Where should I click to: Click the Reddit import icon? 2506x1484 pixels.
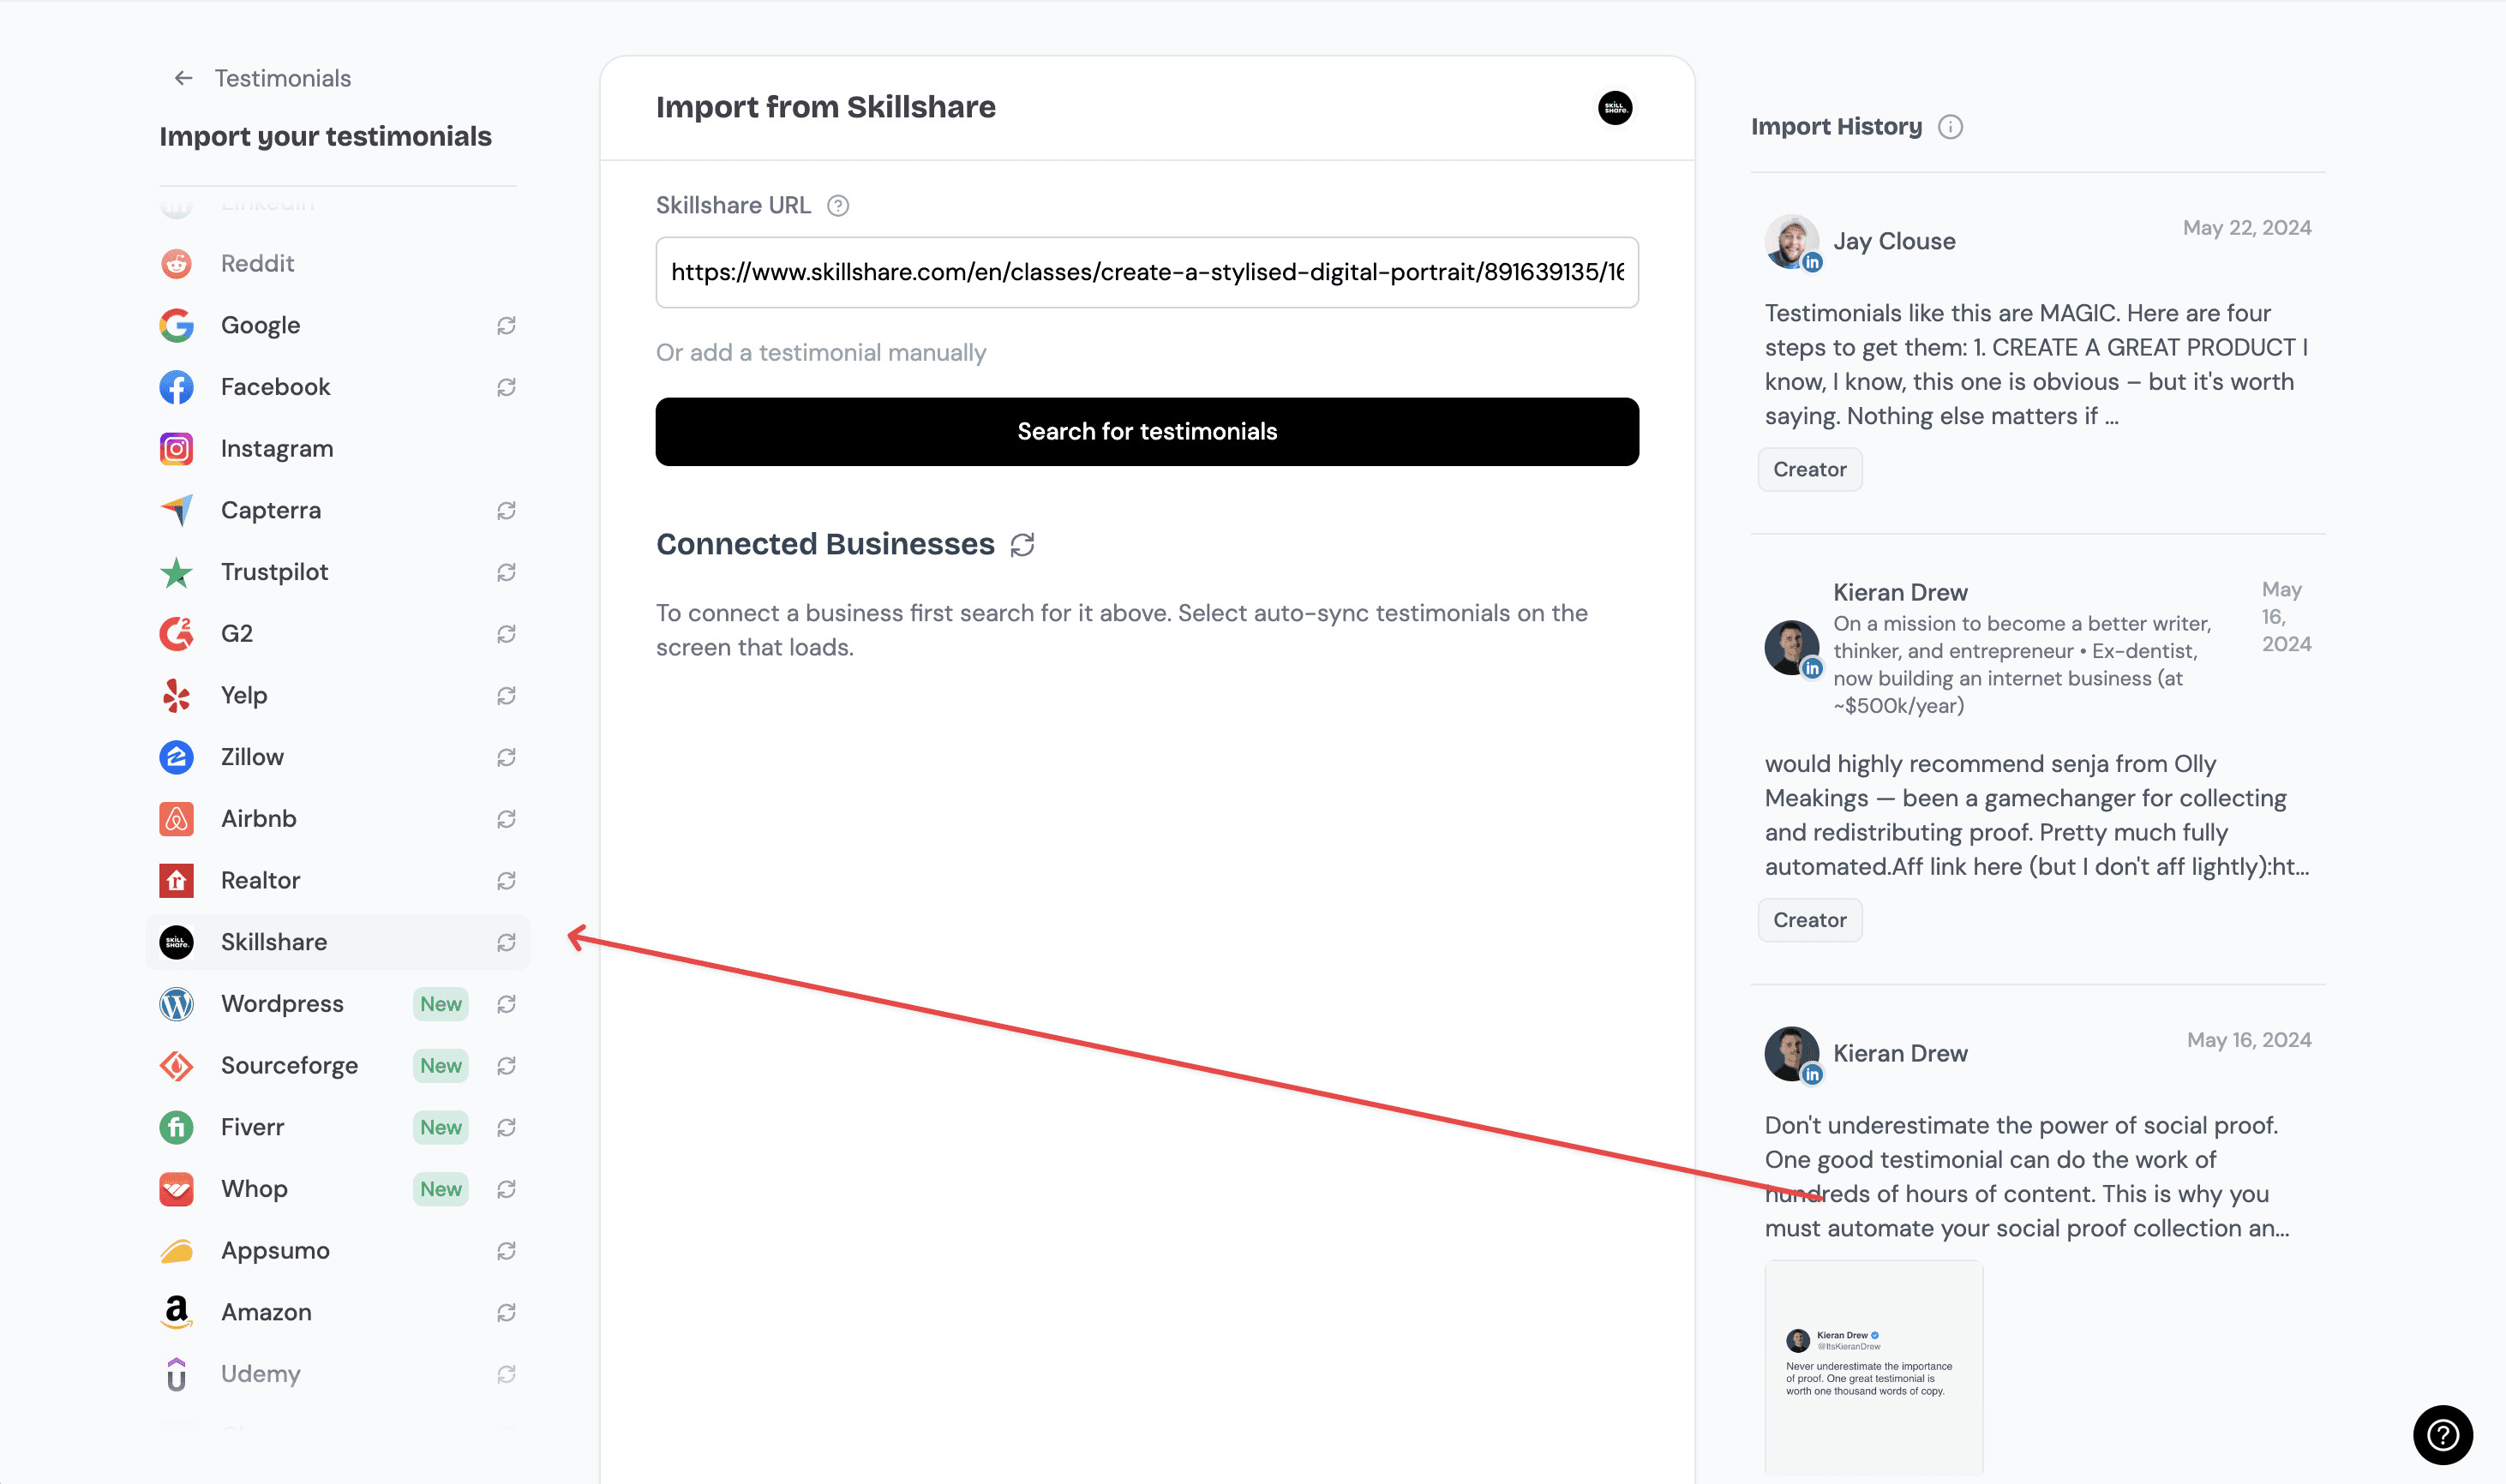click(x=177, y=263)
